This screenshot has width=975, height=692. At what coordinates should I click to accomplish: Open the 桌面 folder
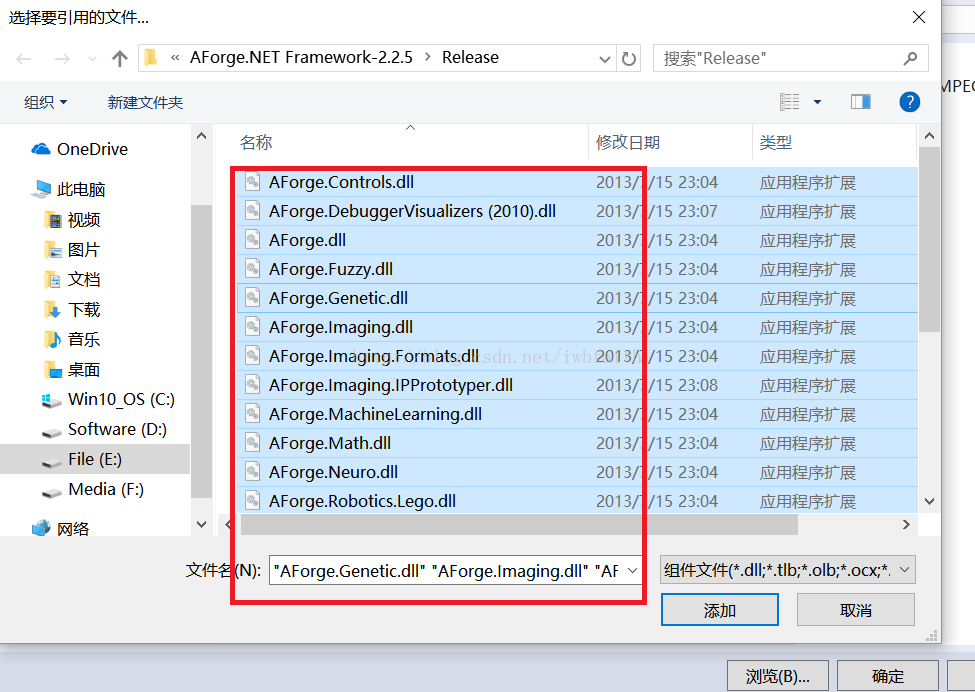(x=73, y=369)
